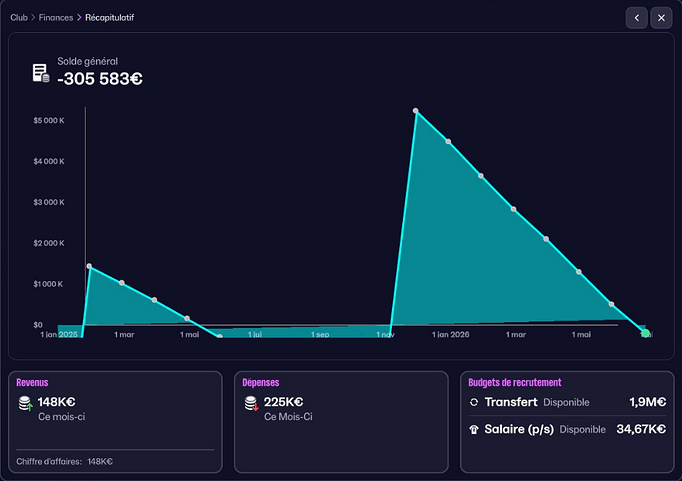Open the Club breadcrumb link
This screenshot has height=481, width=682.
point(19,18)
